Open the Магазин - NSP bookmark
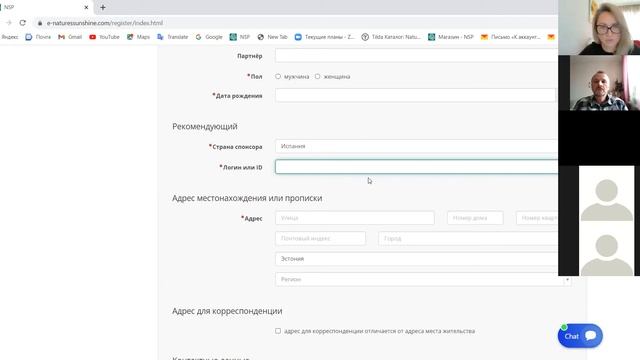 (x=451, y=37)
